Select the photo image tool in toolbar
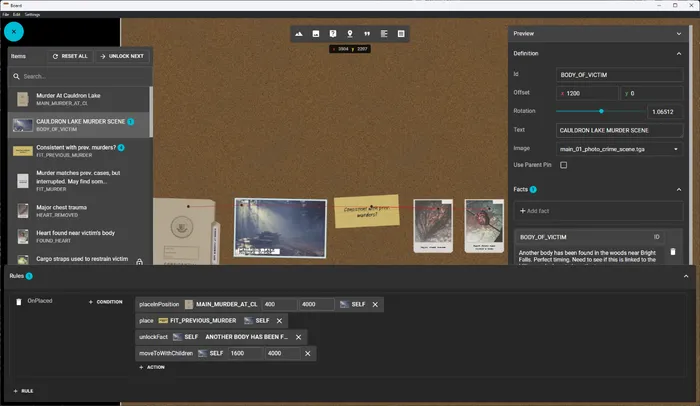Viewport: 700px width, 406px height. pyautogui.click(x=316, y=34)
